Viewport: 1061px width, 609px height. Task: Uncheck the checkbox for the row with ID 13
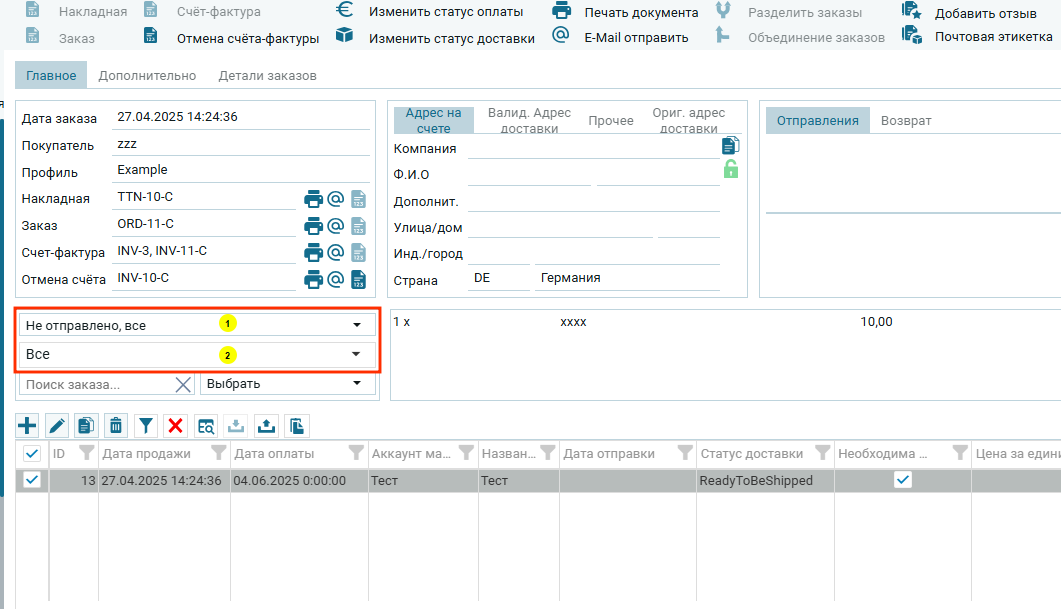point(32,480)
